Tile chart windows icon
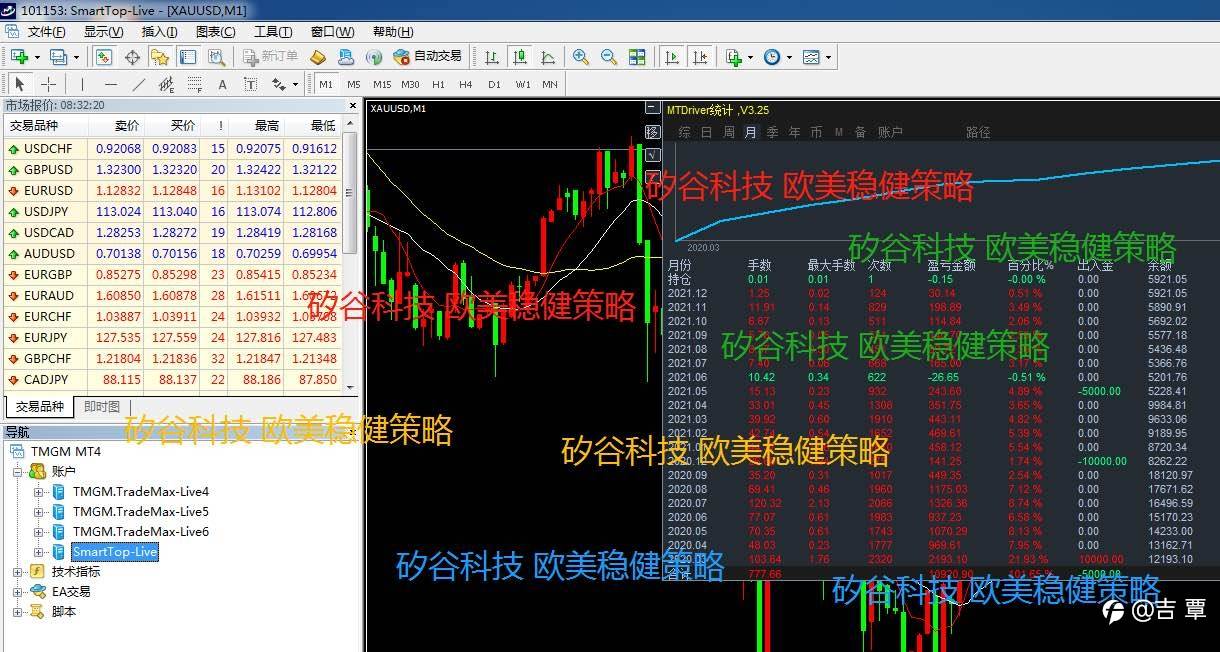The height and width of the screenshot is (652, 1220). click(637, 57)
